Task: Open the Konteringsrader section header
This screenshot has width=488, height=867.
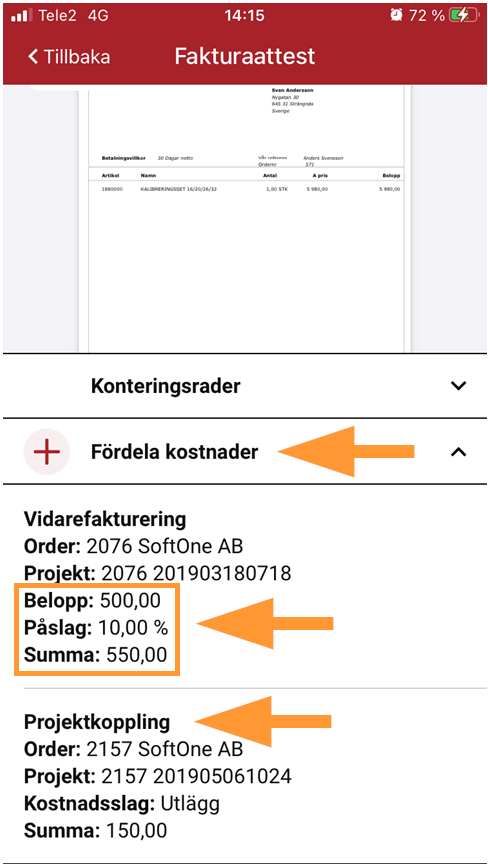Action: [x=244, y=385]
